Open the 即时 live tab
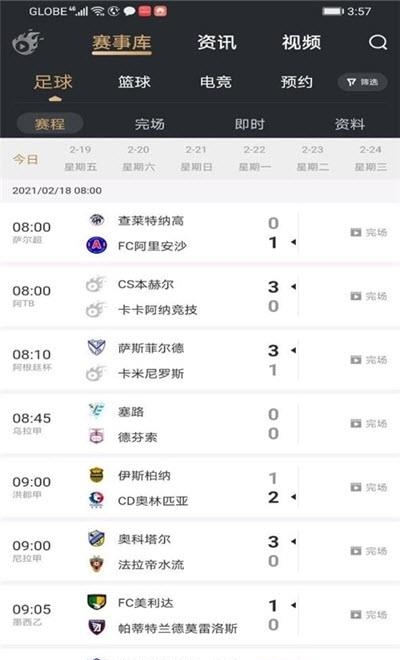This screenshot has height=660, width=400. pos(250,124)
